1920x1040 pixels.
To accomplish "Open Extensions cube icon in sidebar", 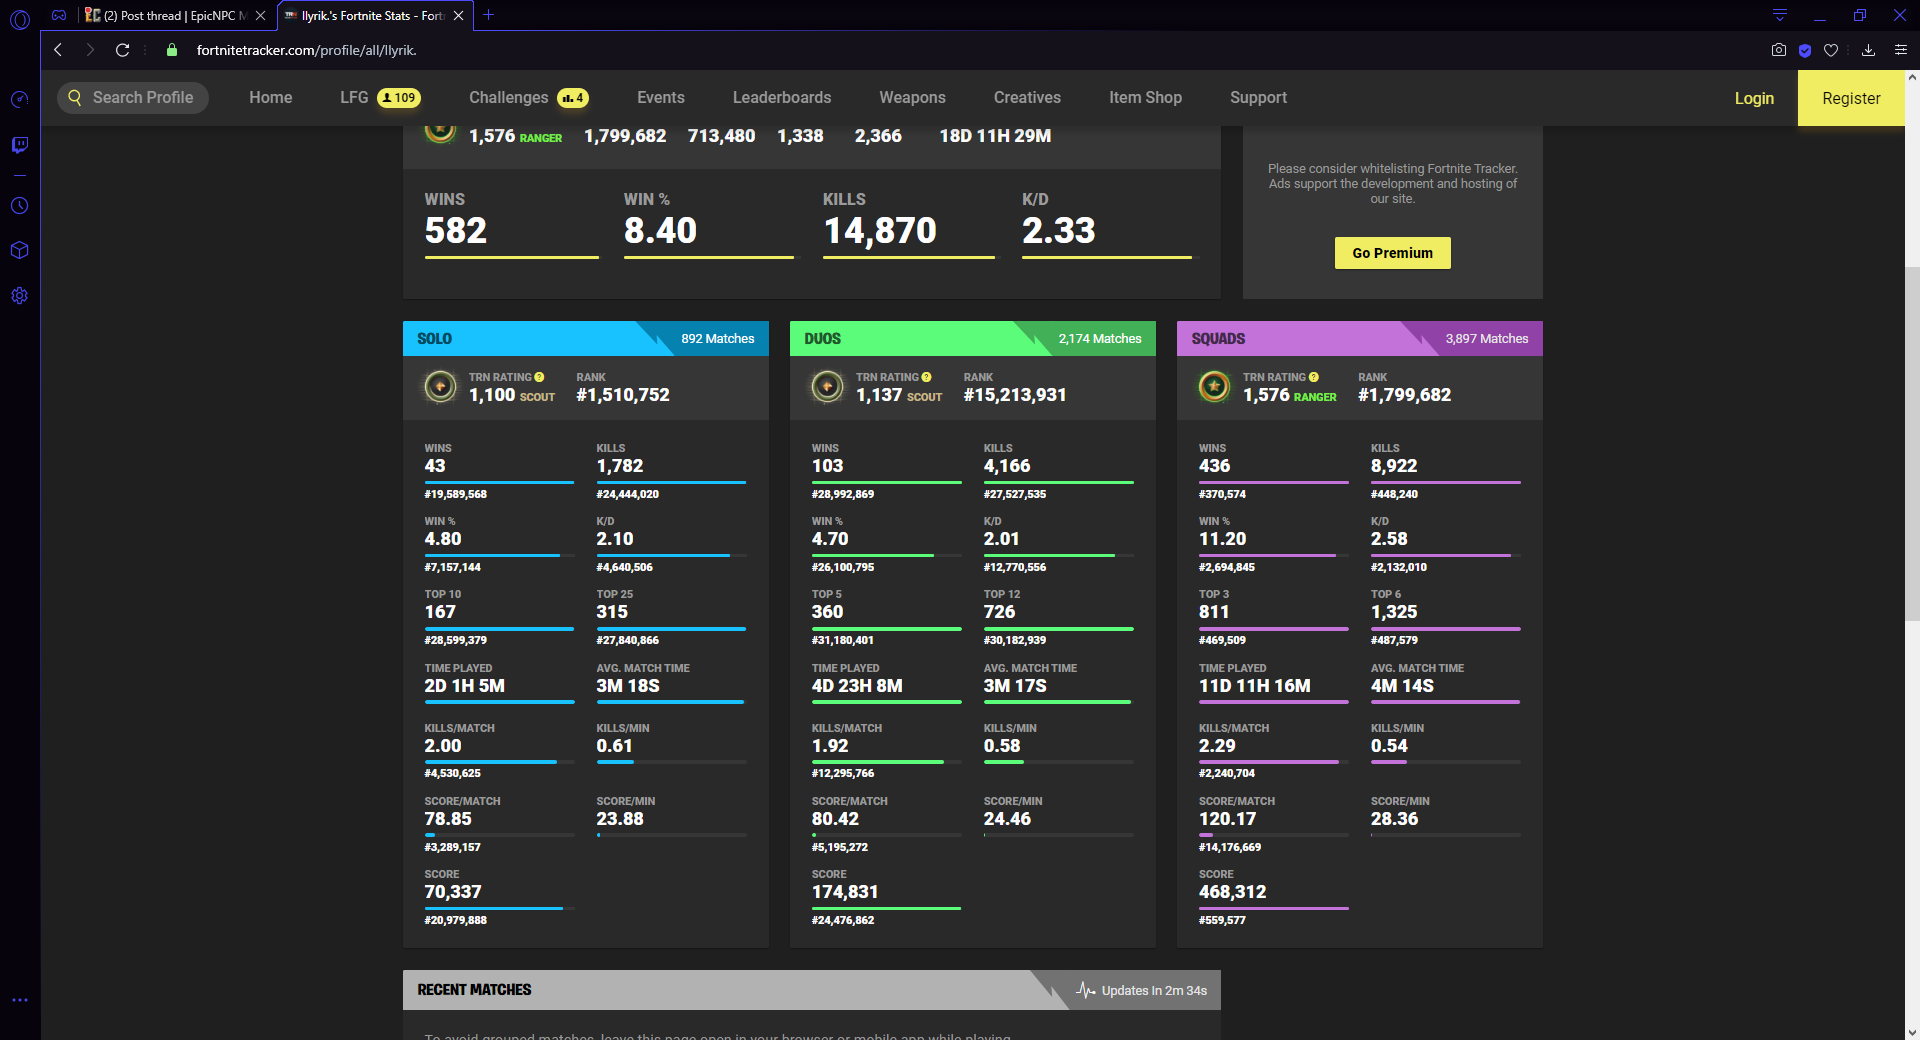I will pyautogui.click(x=19, y=250).
